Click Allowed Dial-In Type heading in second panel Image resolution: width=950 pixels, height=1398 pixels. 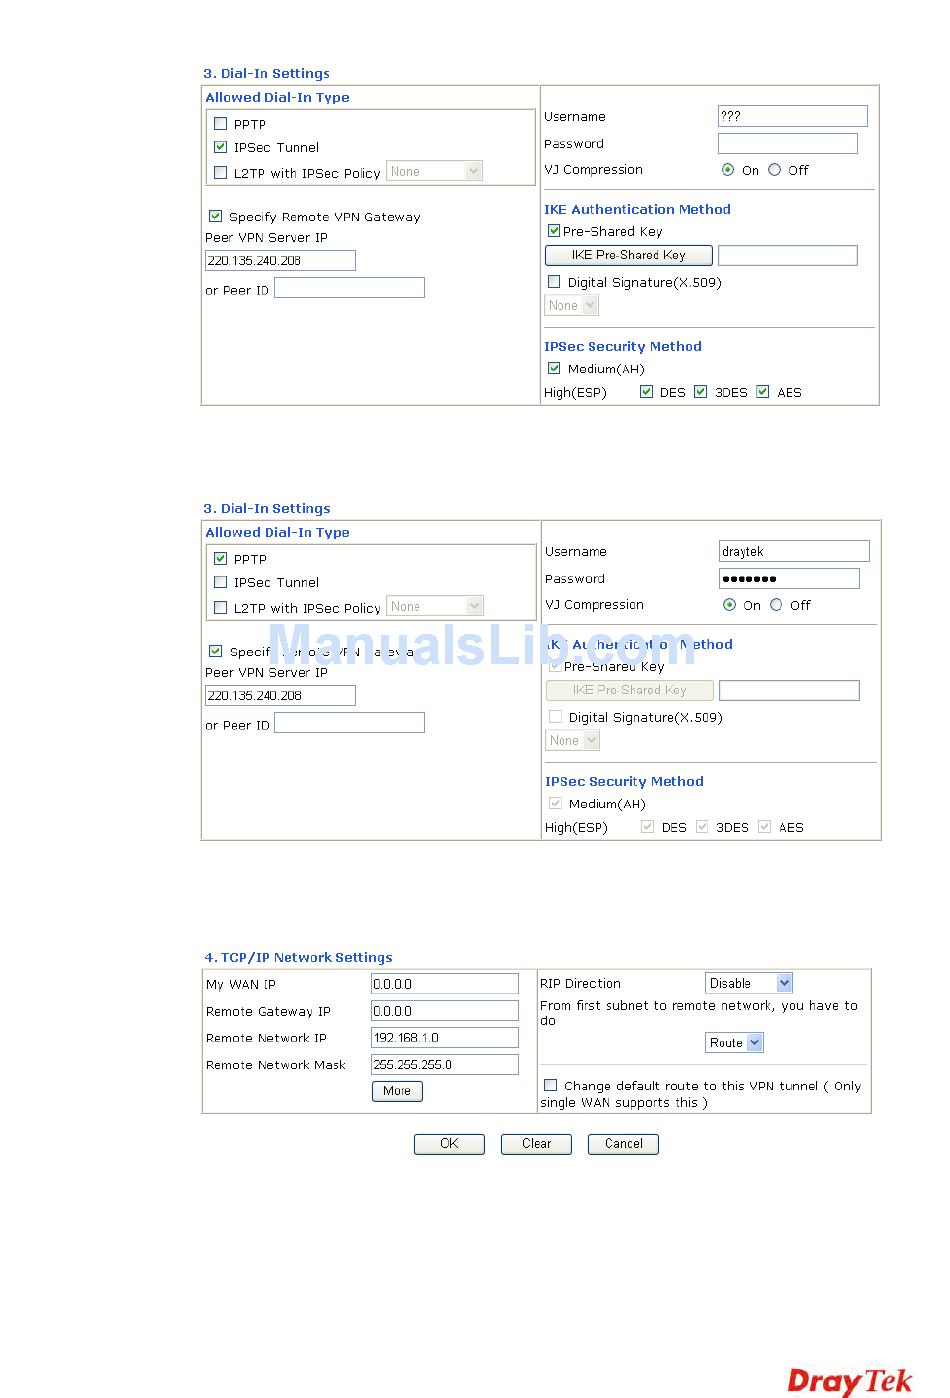[277, 532]
